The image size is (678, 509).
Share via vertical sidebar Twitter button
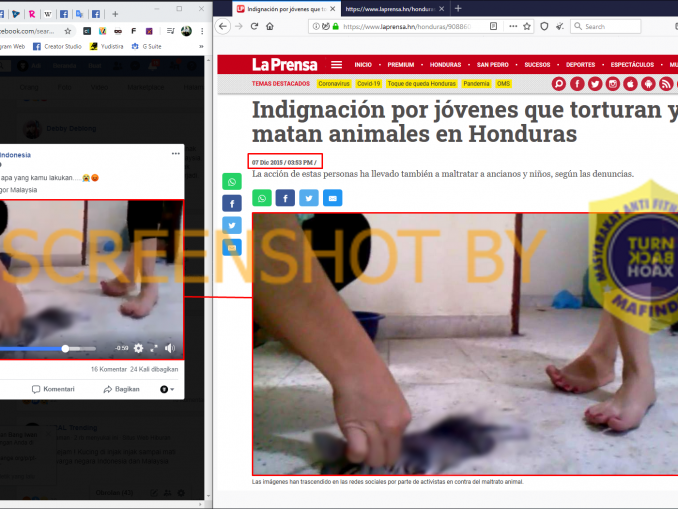pyautogui.click(x=232, y=225)
